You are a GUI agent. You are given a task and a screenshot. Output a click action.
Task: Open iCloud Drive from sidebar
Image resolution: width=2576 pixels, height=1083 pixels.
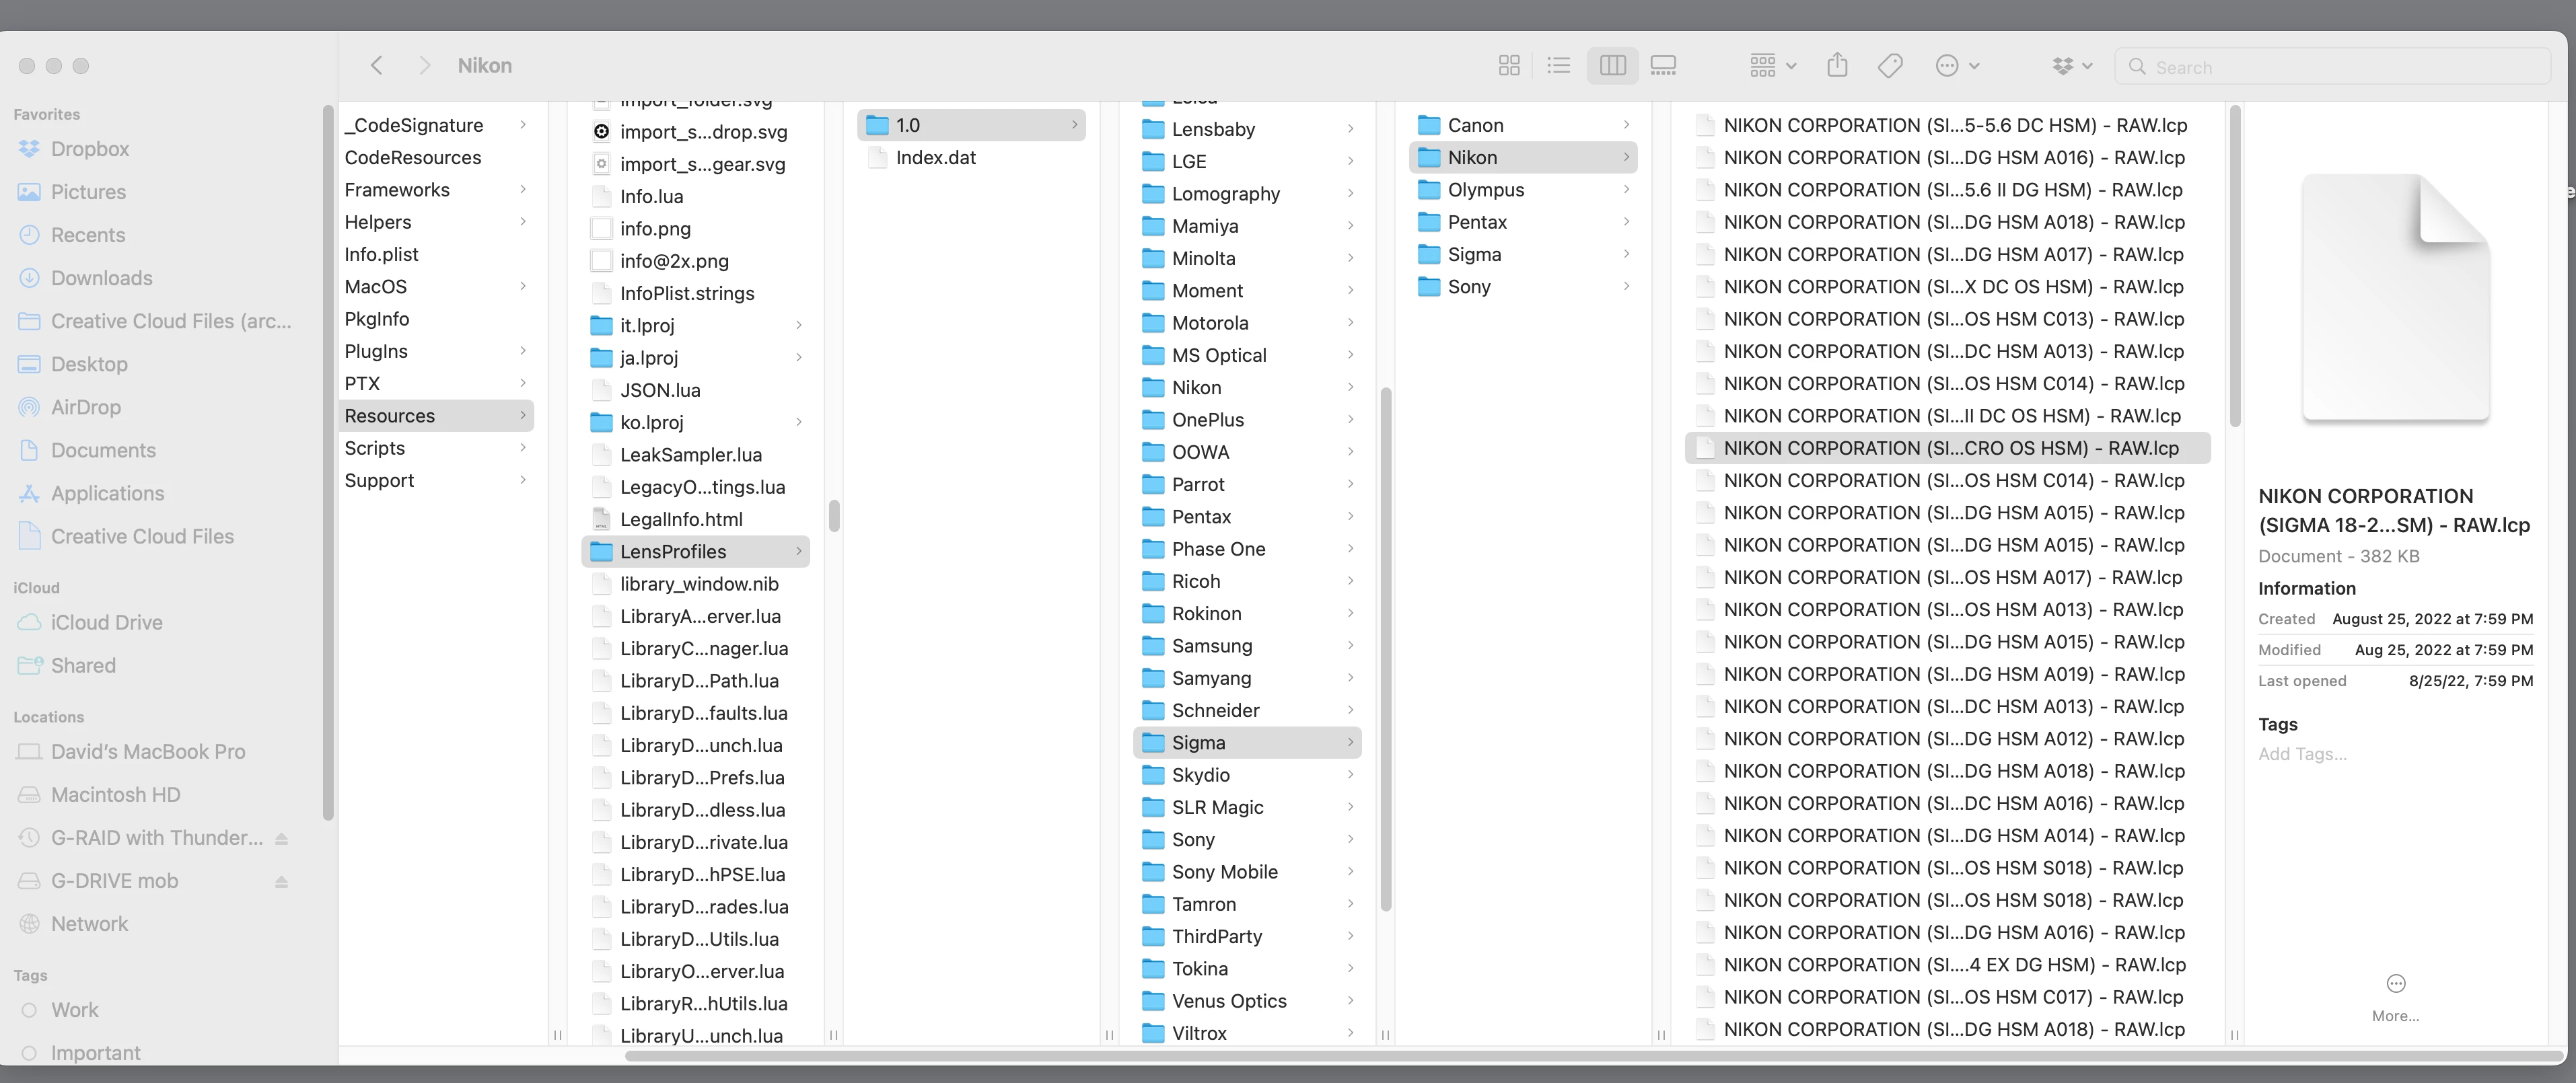click(106, 622)
